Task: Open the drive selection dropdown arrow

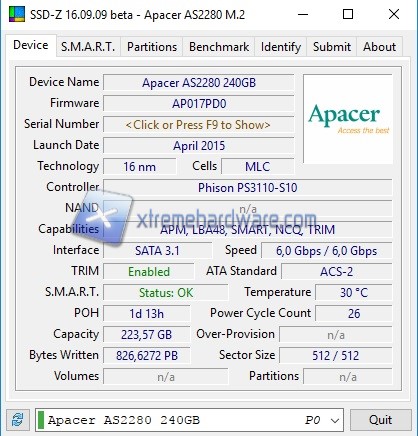Action: click(335, 420)
